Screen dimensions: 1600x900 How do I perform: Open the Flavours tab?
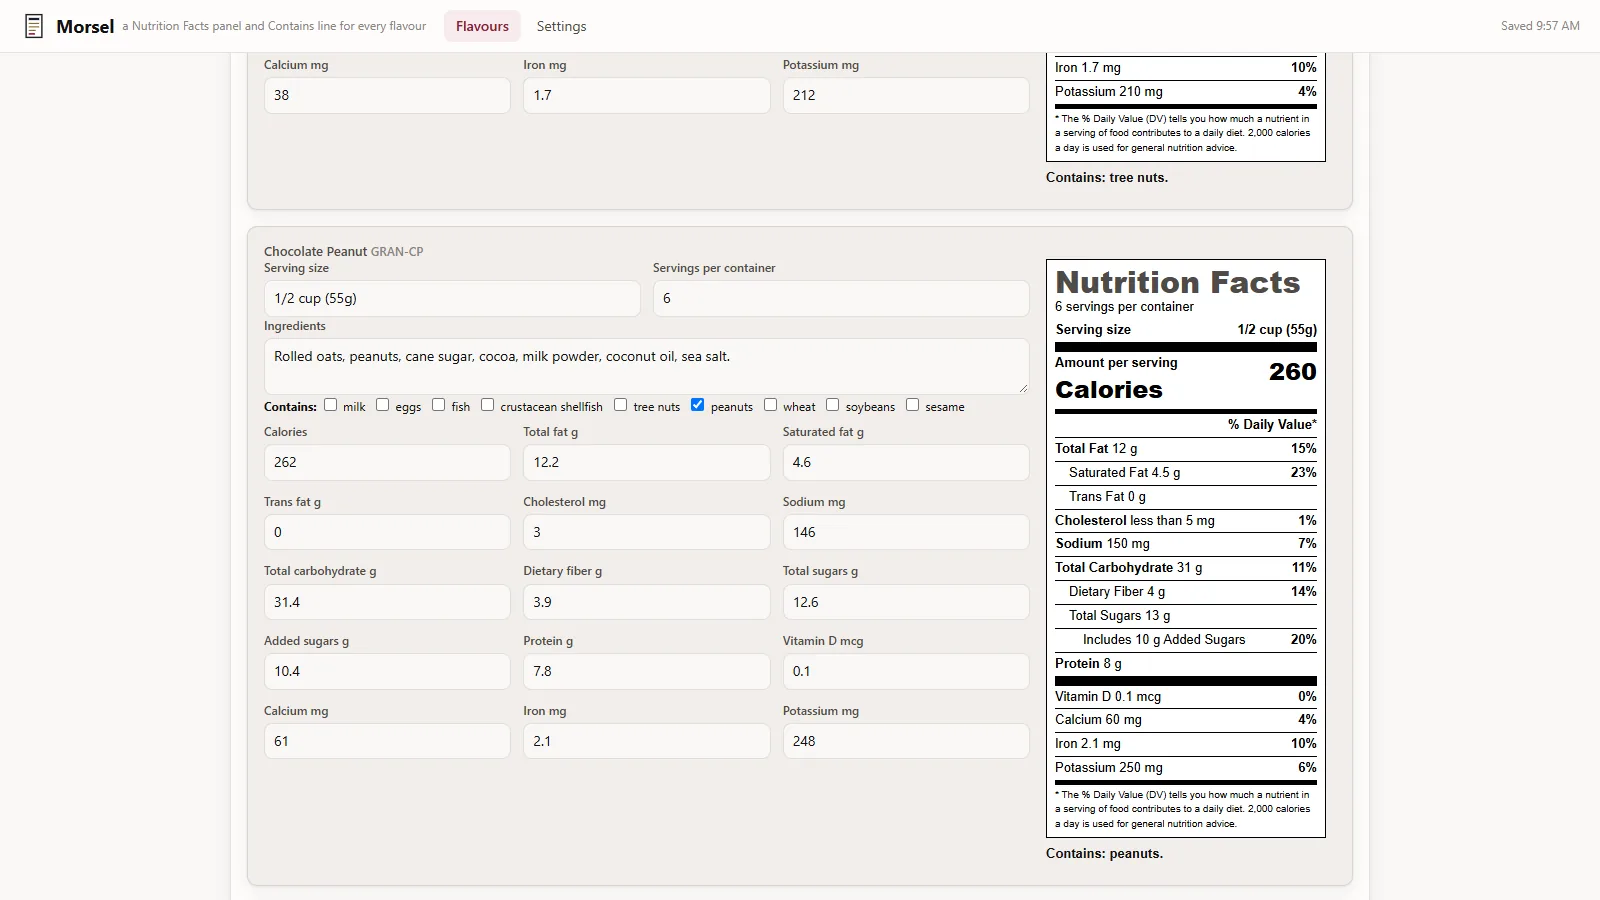click(482, 26)
